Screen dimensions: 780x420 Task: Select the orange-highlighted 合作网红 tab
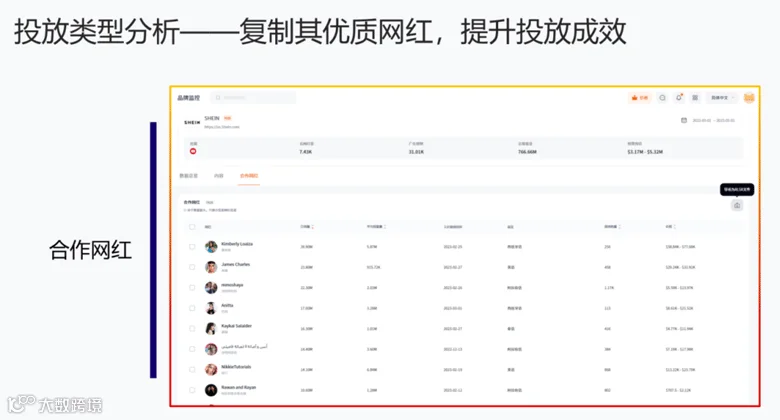click(x=249, y=176)
